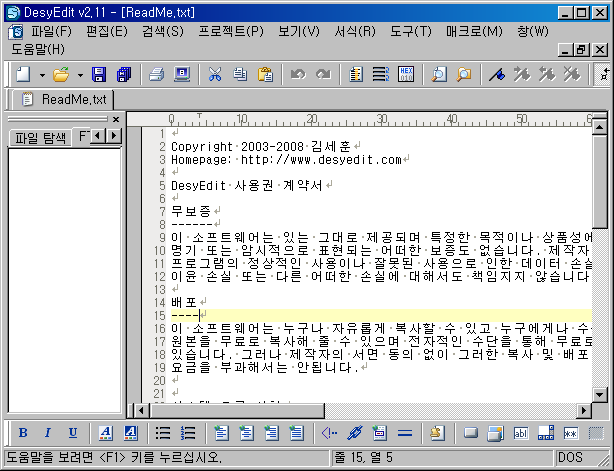The width and height of the screenshot is (614, 471).
Task: Switch to HEX mode with the HEX icon
Action: 406,74
